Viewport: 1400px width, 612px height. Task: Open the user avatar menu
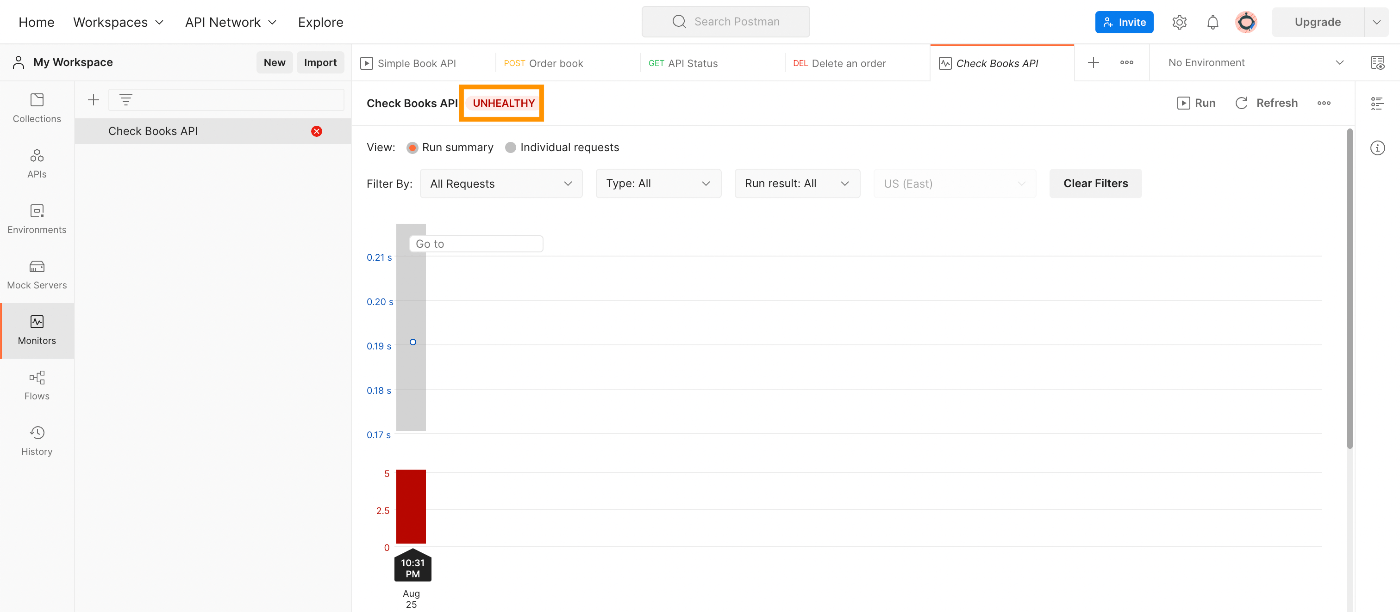[x=1246, y=22]
